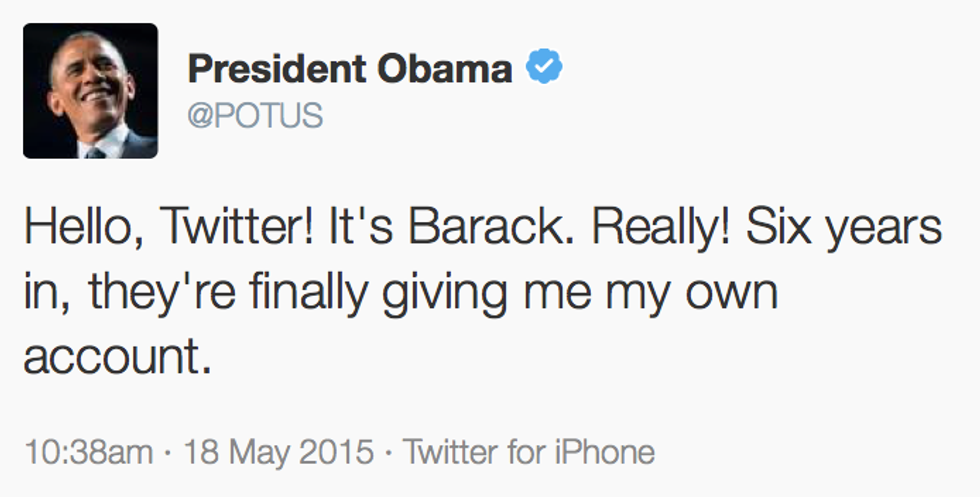Screen dimensions: 980x497
Task: Click President Obama's profile photo
Action: point(90,91)
